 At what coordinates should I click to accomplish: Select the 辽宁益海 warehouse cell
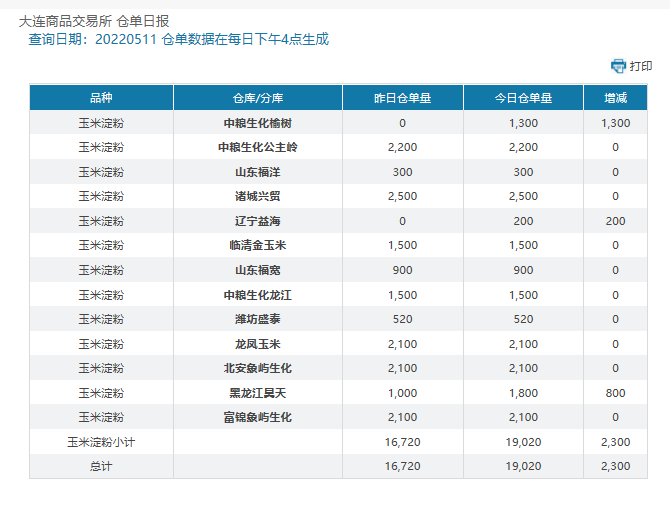(x=258, y=221)
